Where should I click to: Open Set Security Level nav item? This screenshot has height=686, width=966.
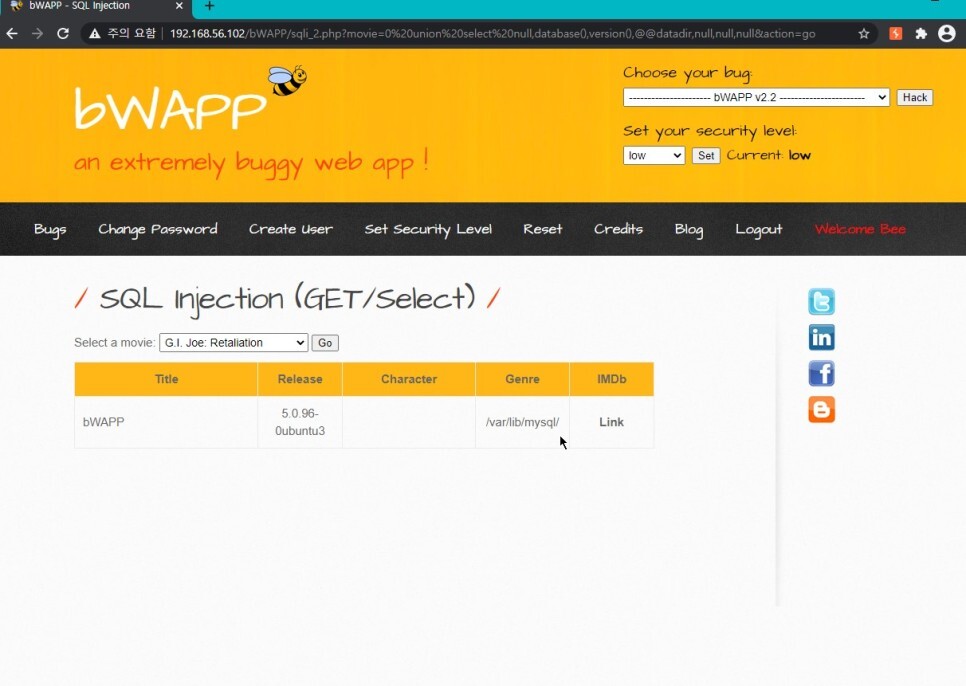click(428, 229)
